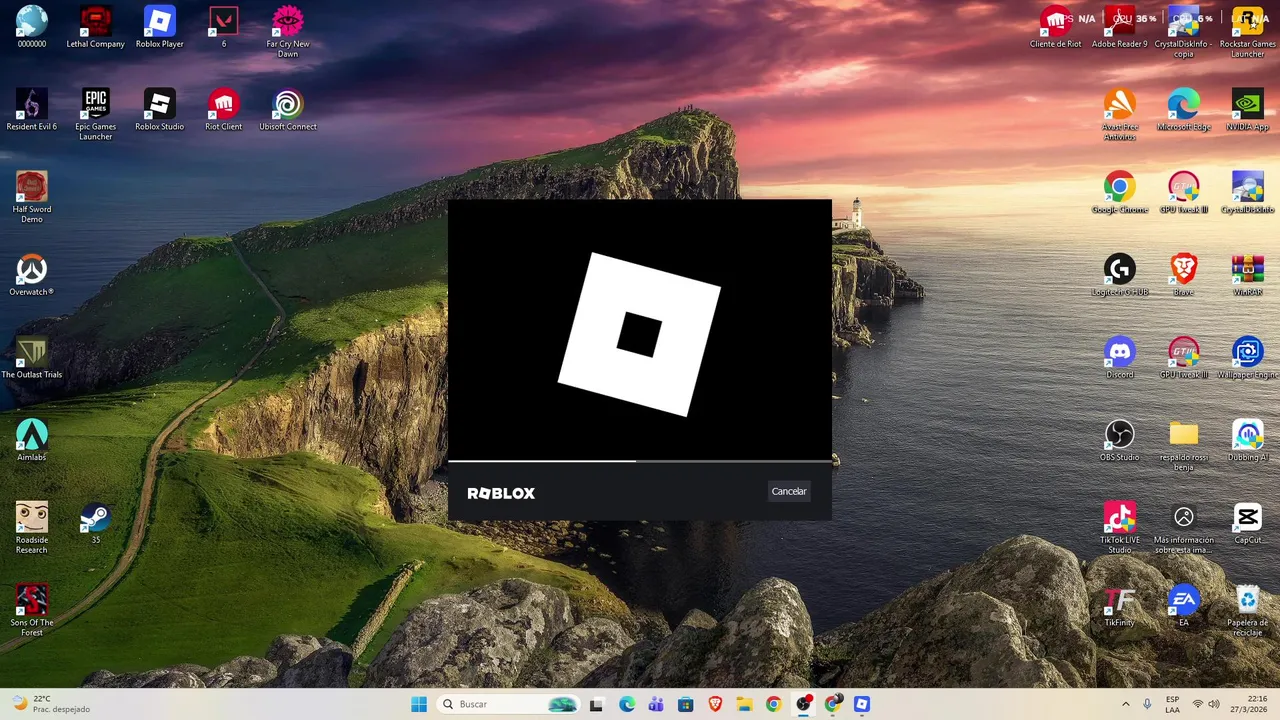Viewport: 1280px width, 720px height.
Task: Click the Roblox tilted-square logo image
Action: coord(640,334)
